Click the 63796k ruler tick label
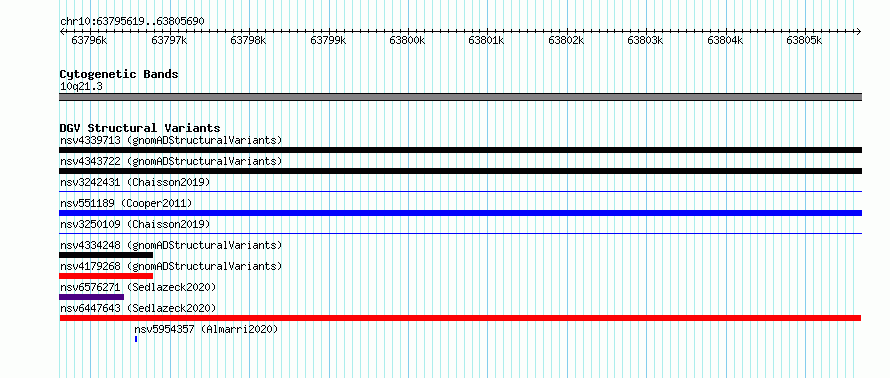This screenshot has height=378, width=890. (89, 40)
